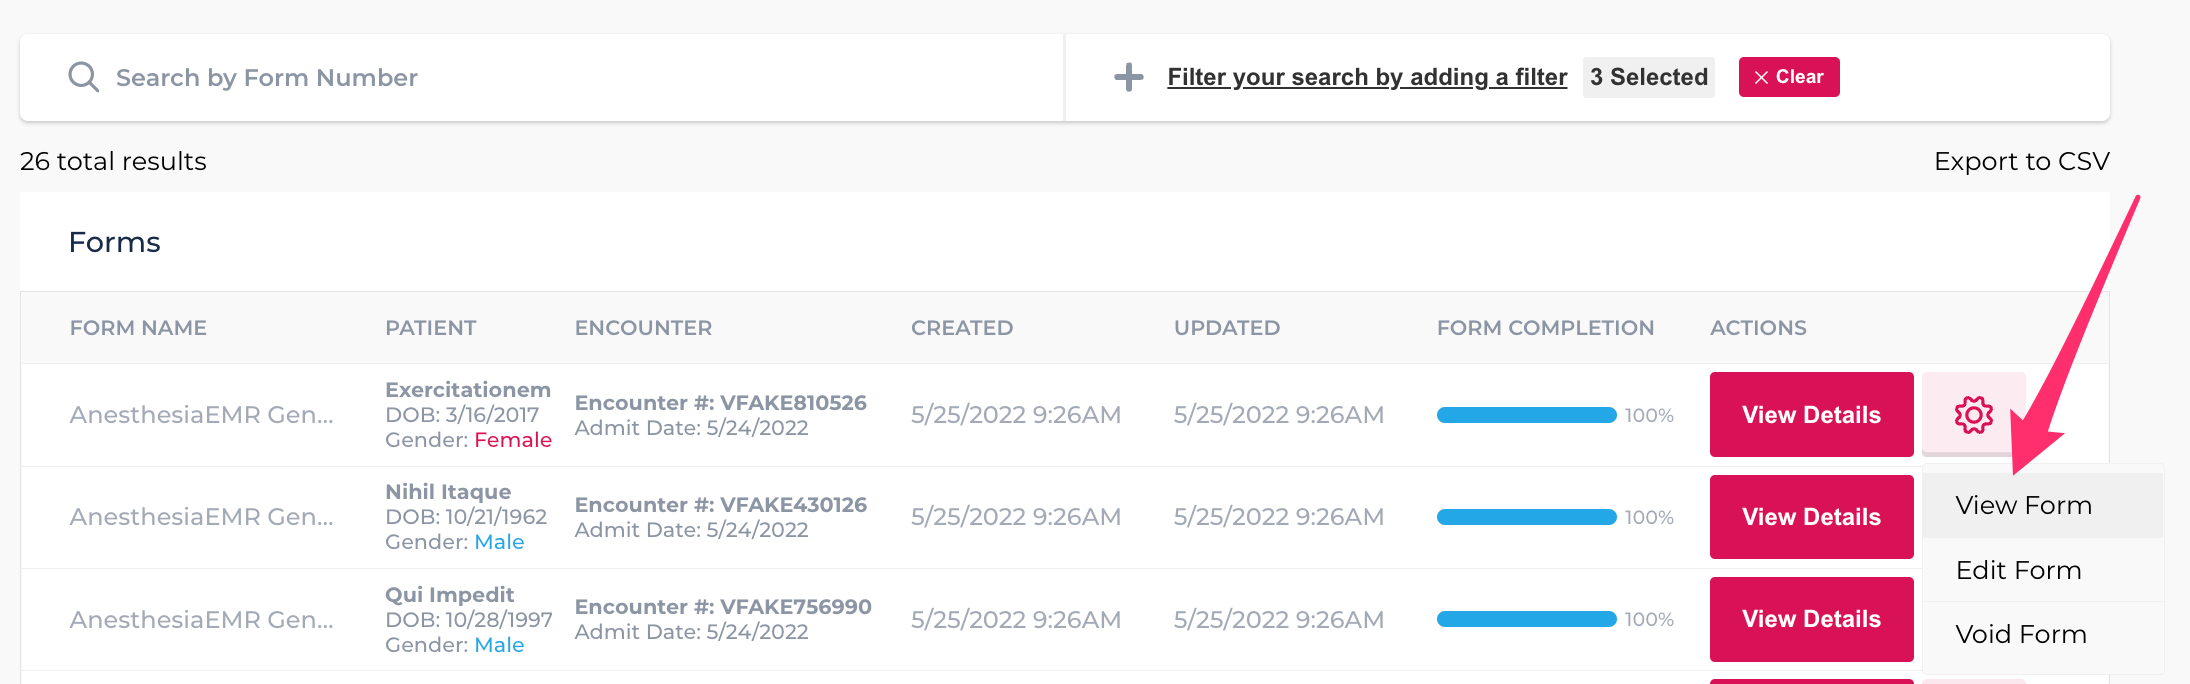The height and width of the screenshot is (684, 2190).
Task: Open gear settings menu for Exercitationem row
Action: (1973, 414)
